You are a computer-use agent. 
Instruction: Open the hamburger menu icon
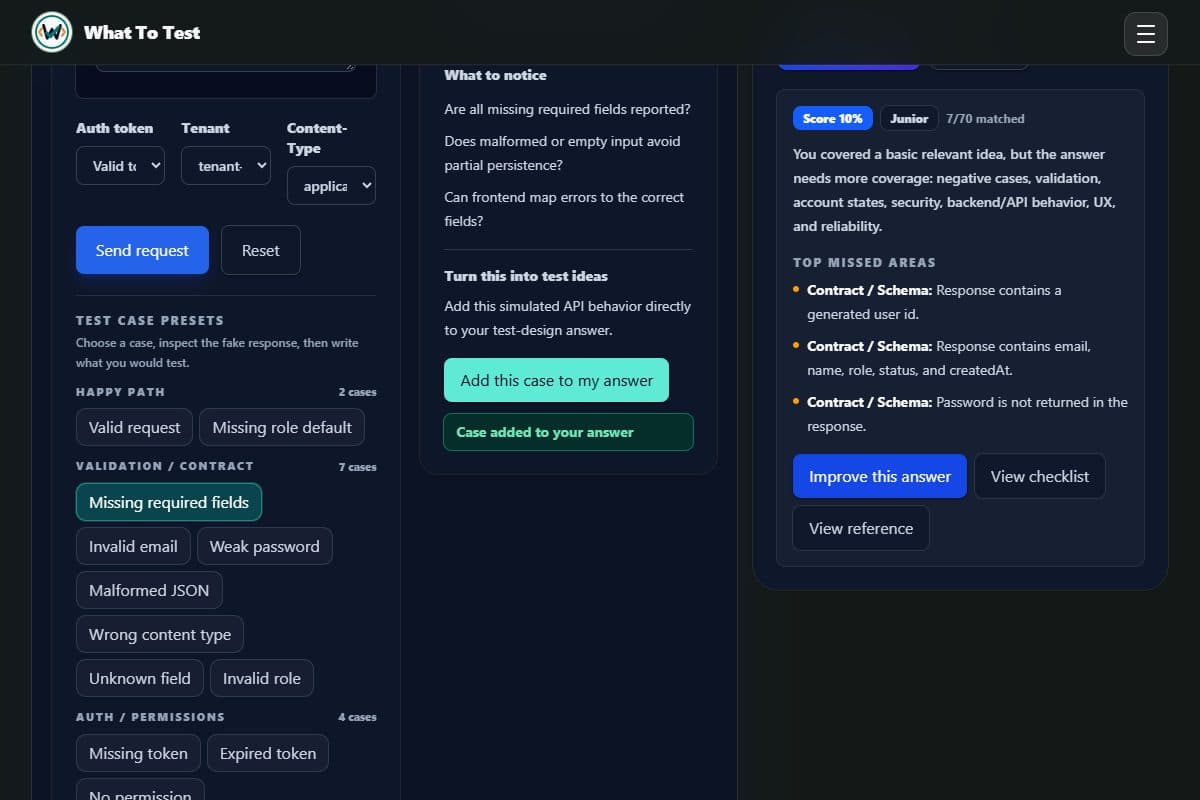click(x=1146, y=34)
